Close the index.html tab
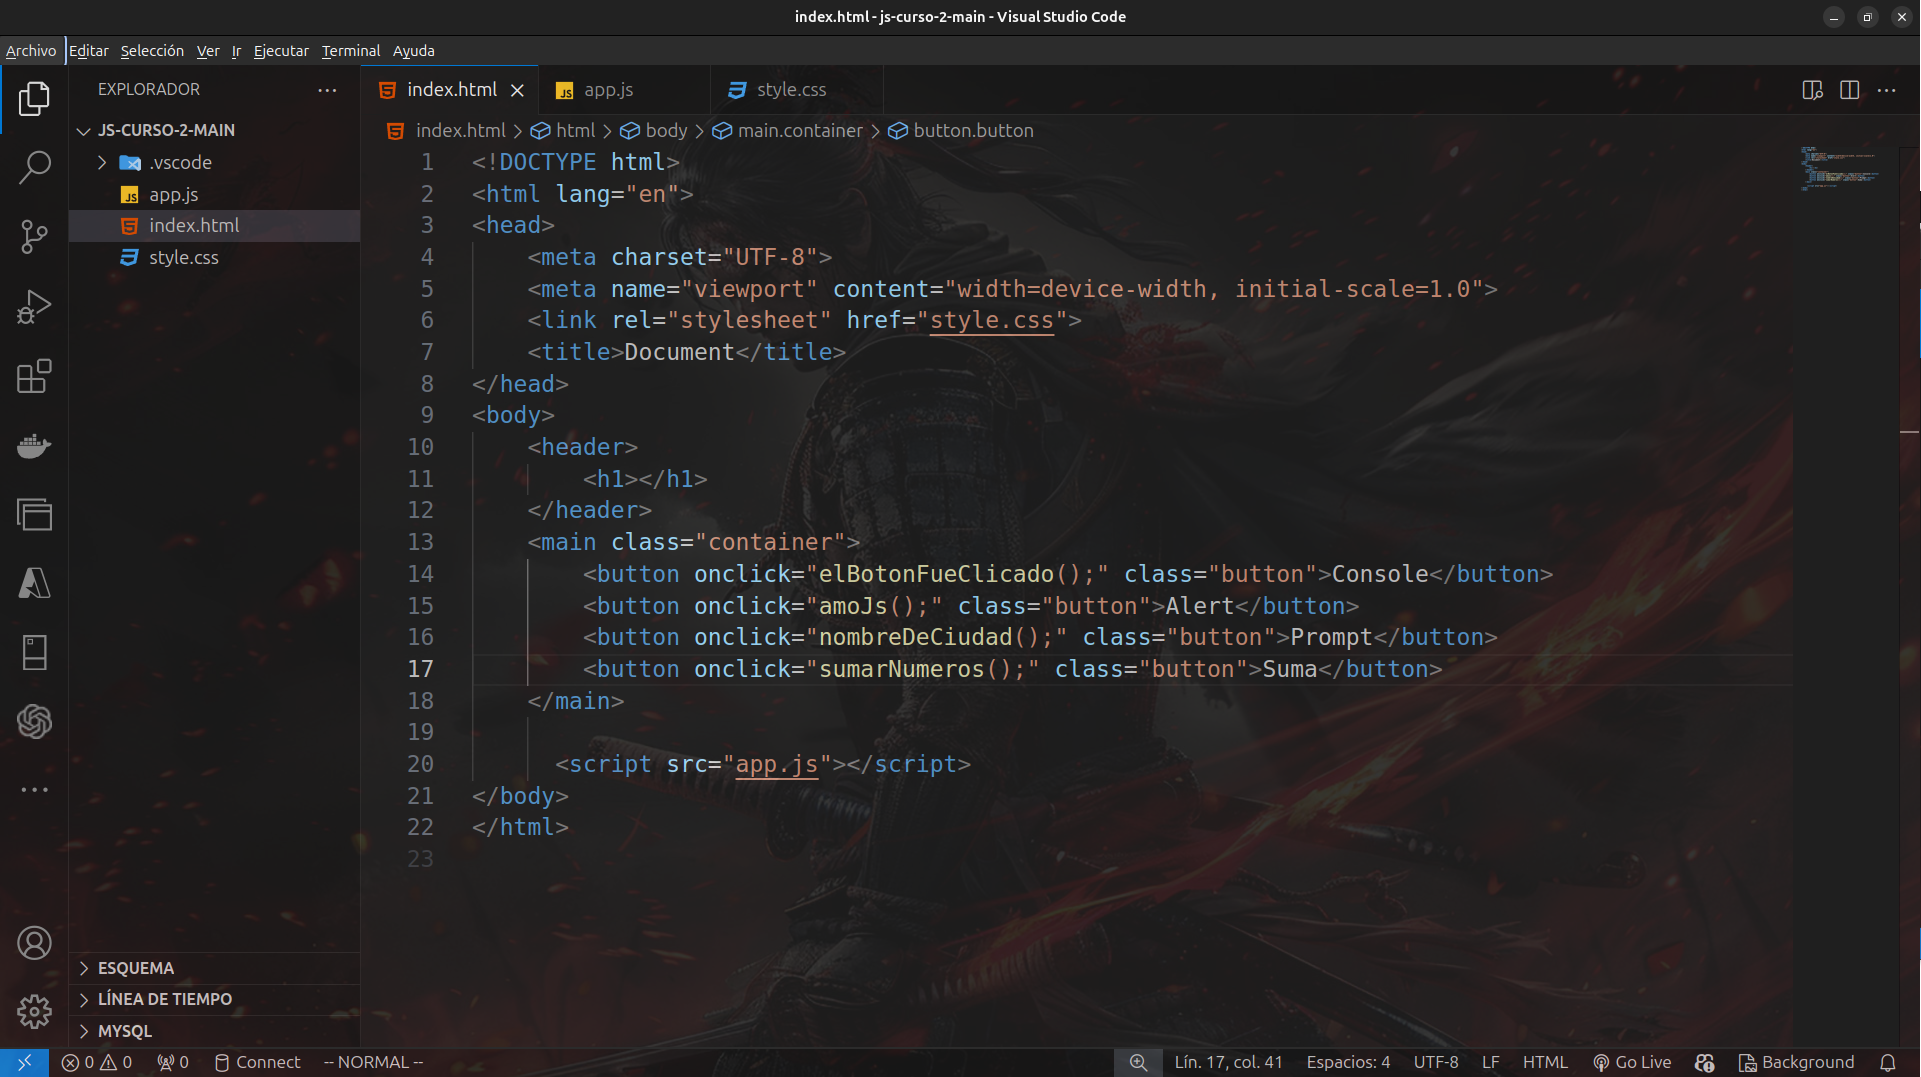The image size is (1921, 1077). click(517, 90)
